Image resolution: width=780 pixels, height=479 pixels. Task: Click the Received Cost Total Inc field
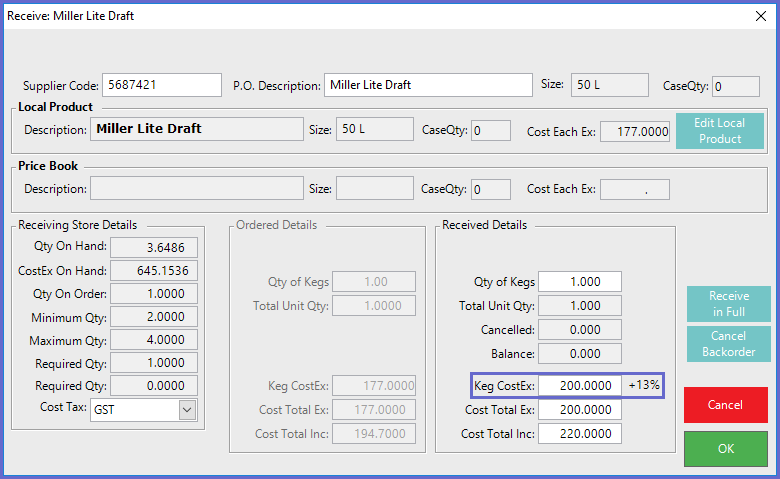580,434
